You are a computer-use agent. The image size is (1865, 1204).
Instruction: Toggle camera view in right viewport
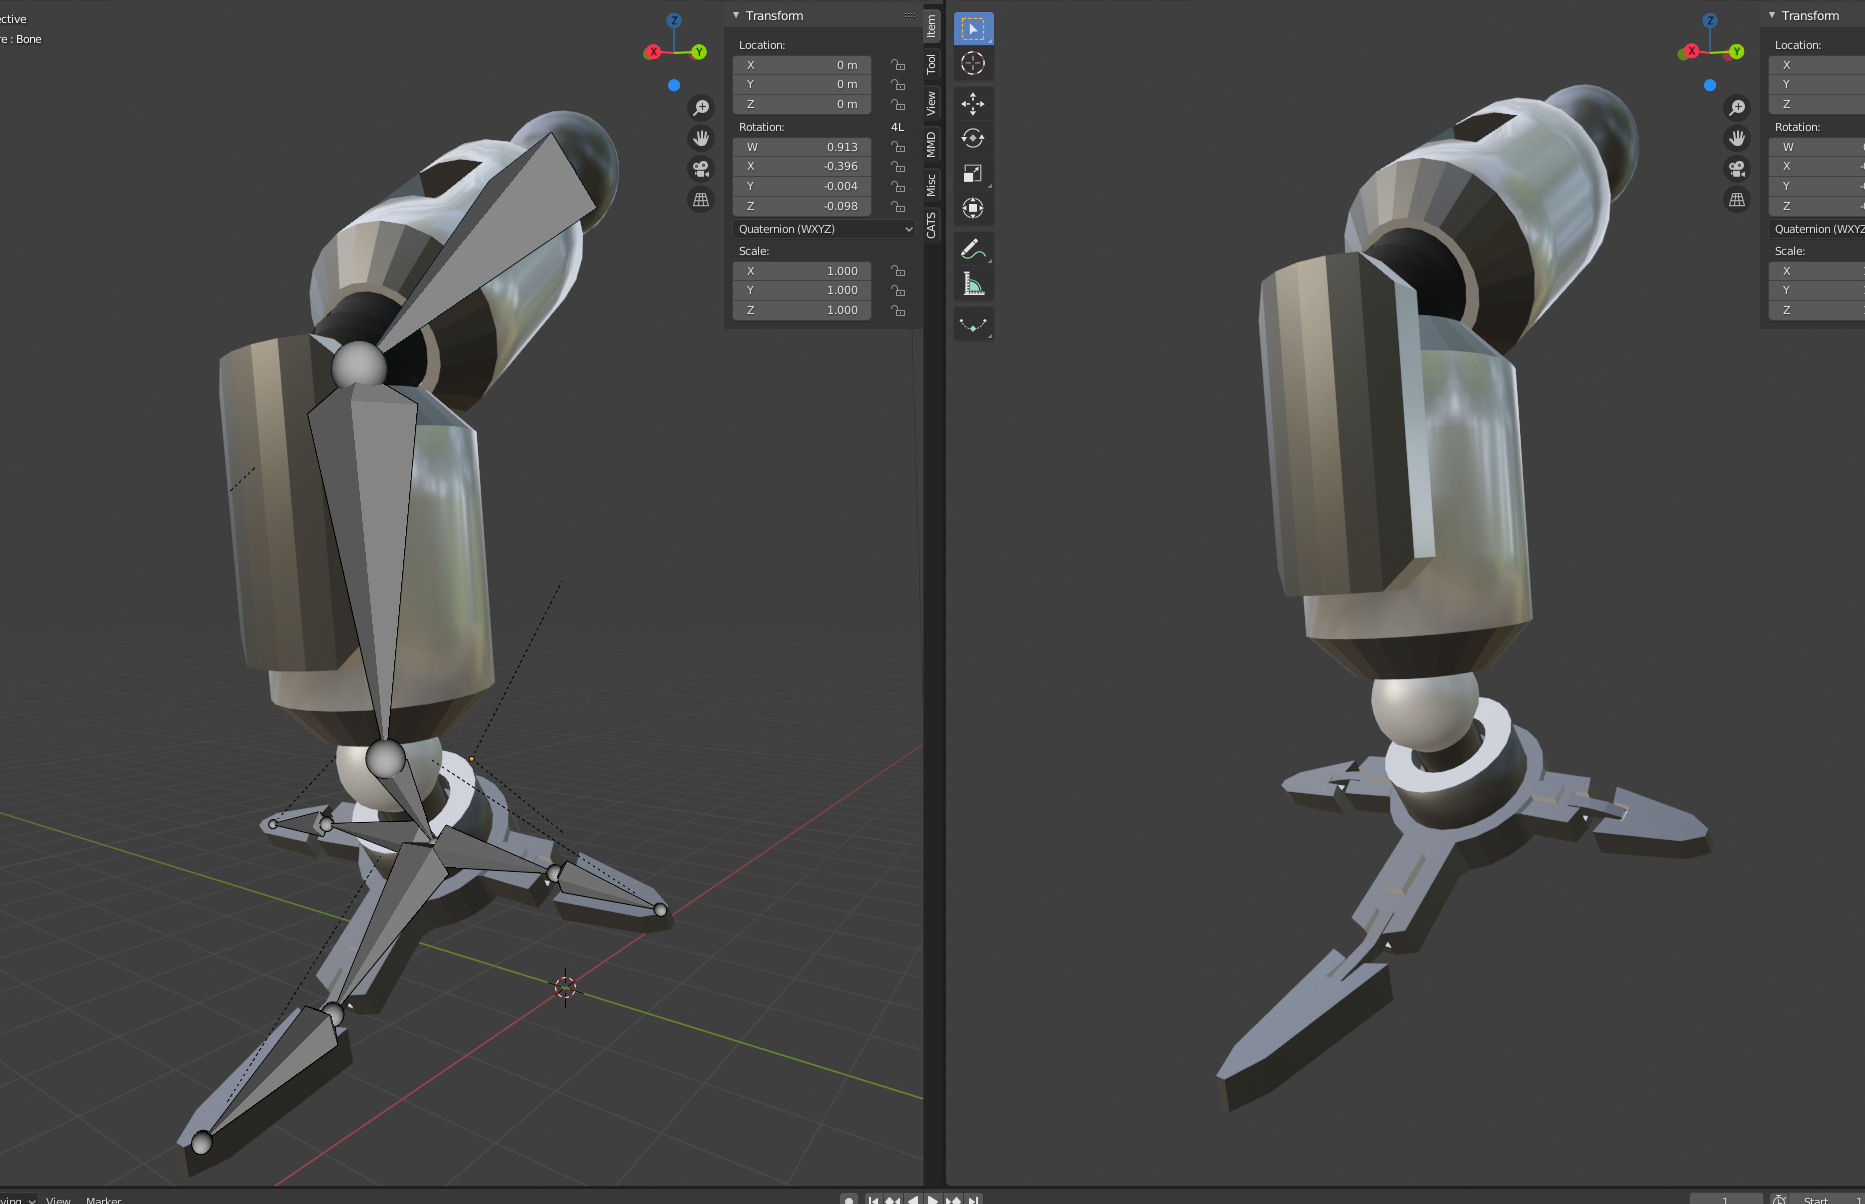1737,169
